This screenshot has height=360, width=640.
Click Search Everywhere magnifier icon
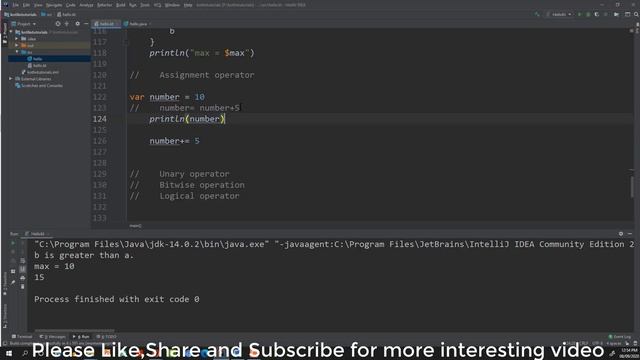point(636,14)
